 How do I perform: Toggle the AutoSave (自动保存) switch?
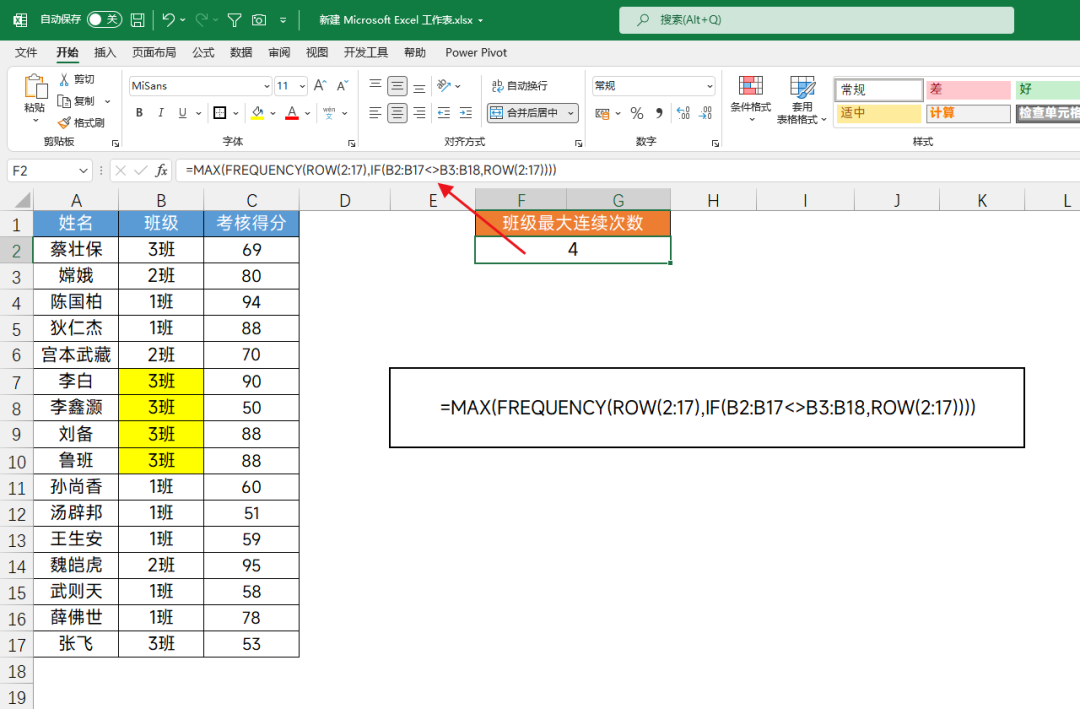pos(103,20)
